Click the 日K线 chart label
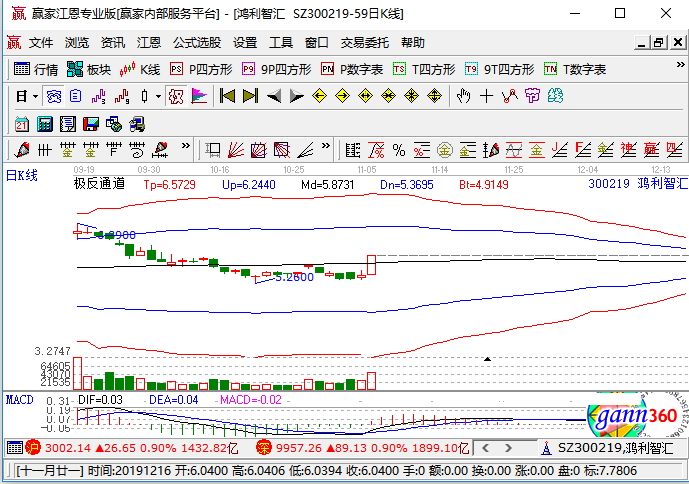The image size is (689, 484). click(22, 175)
